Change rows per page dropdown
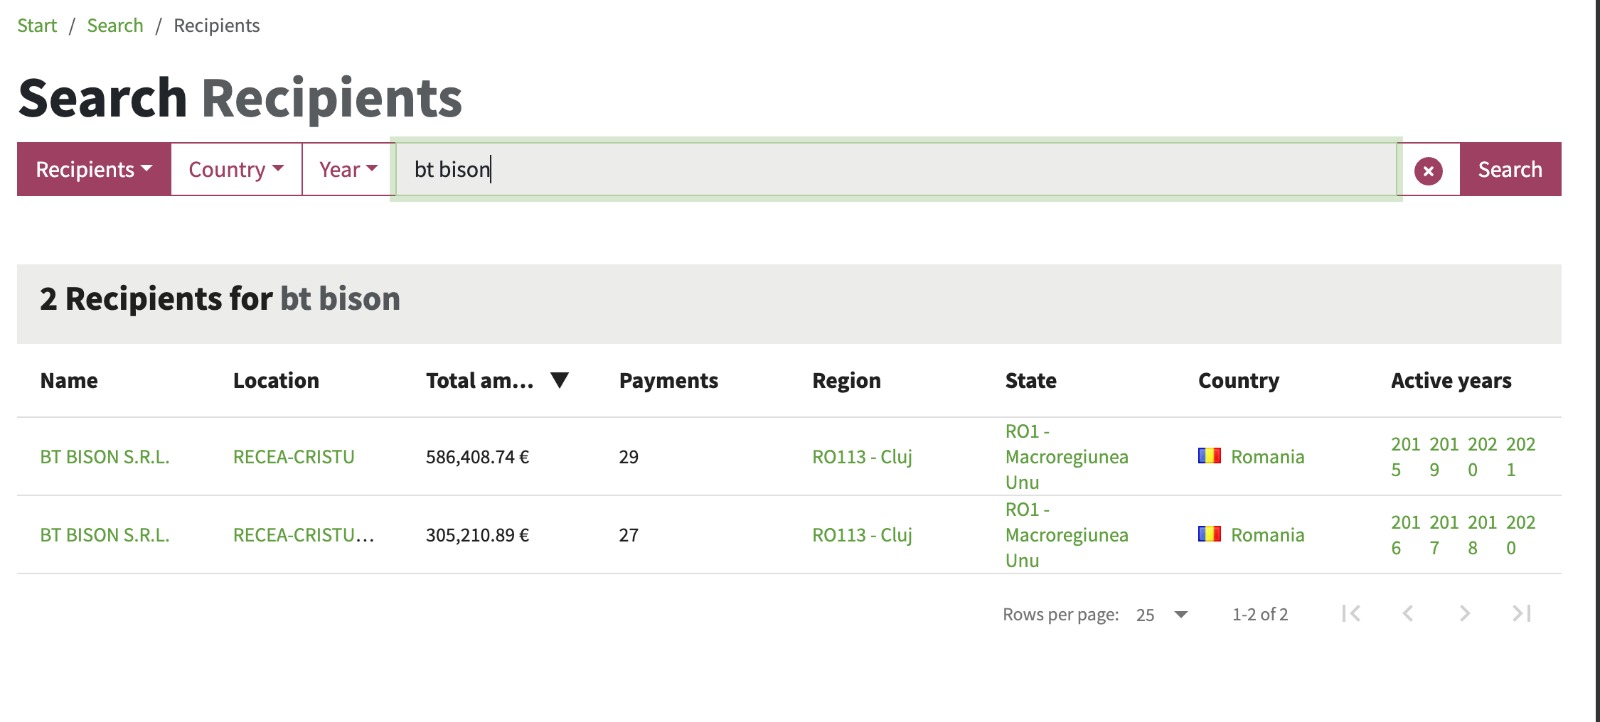 (1162, 615)
